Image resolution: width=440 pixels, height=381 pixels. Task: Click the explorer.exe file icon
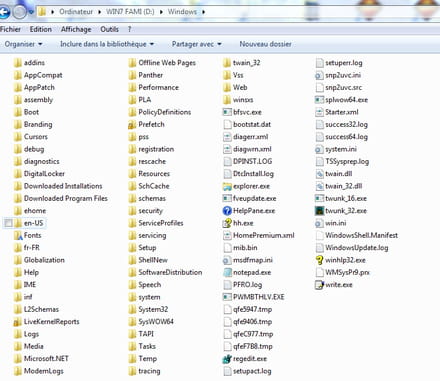click(227, 186)
